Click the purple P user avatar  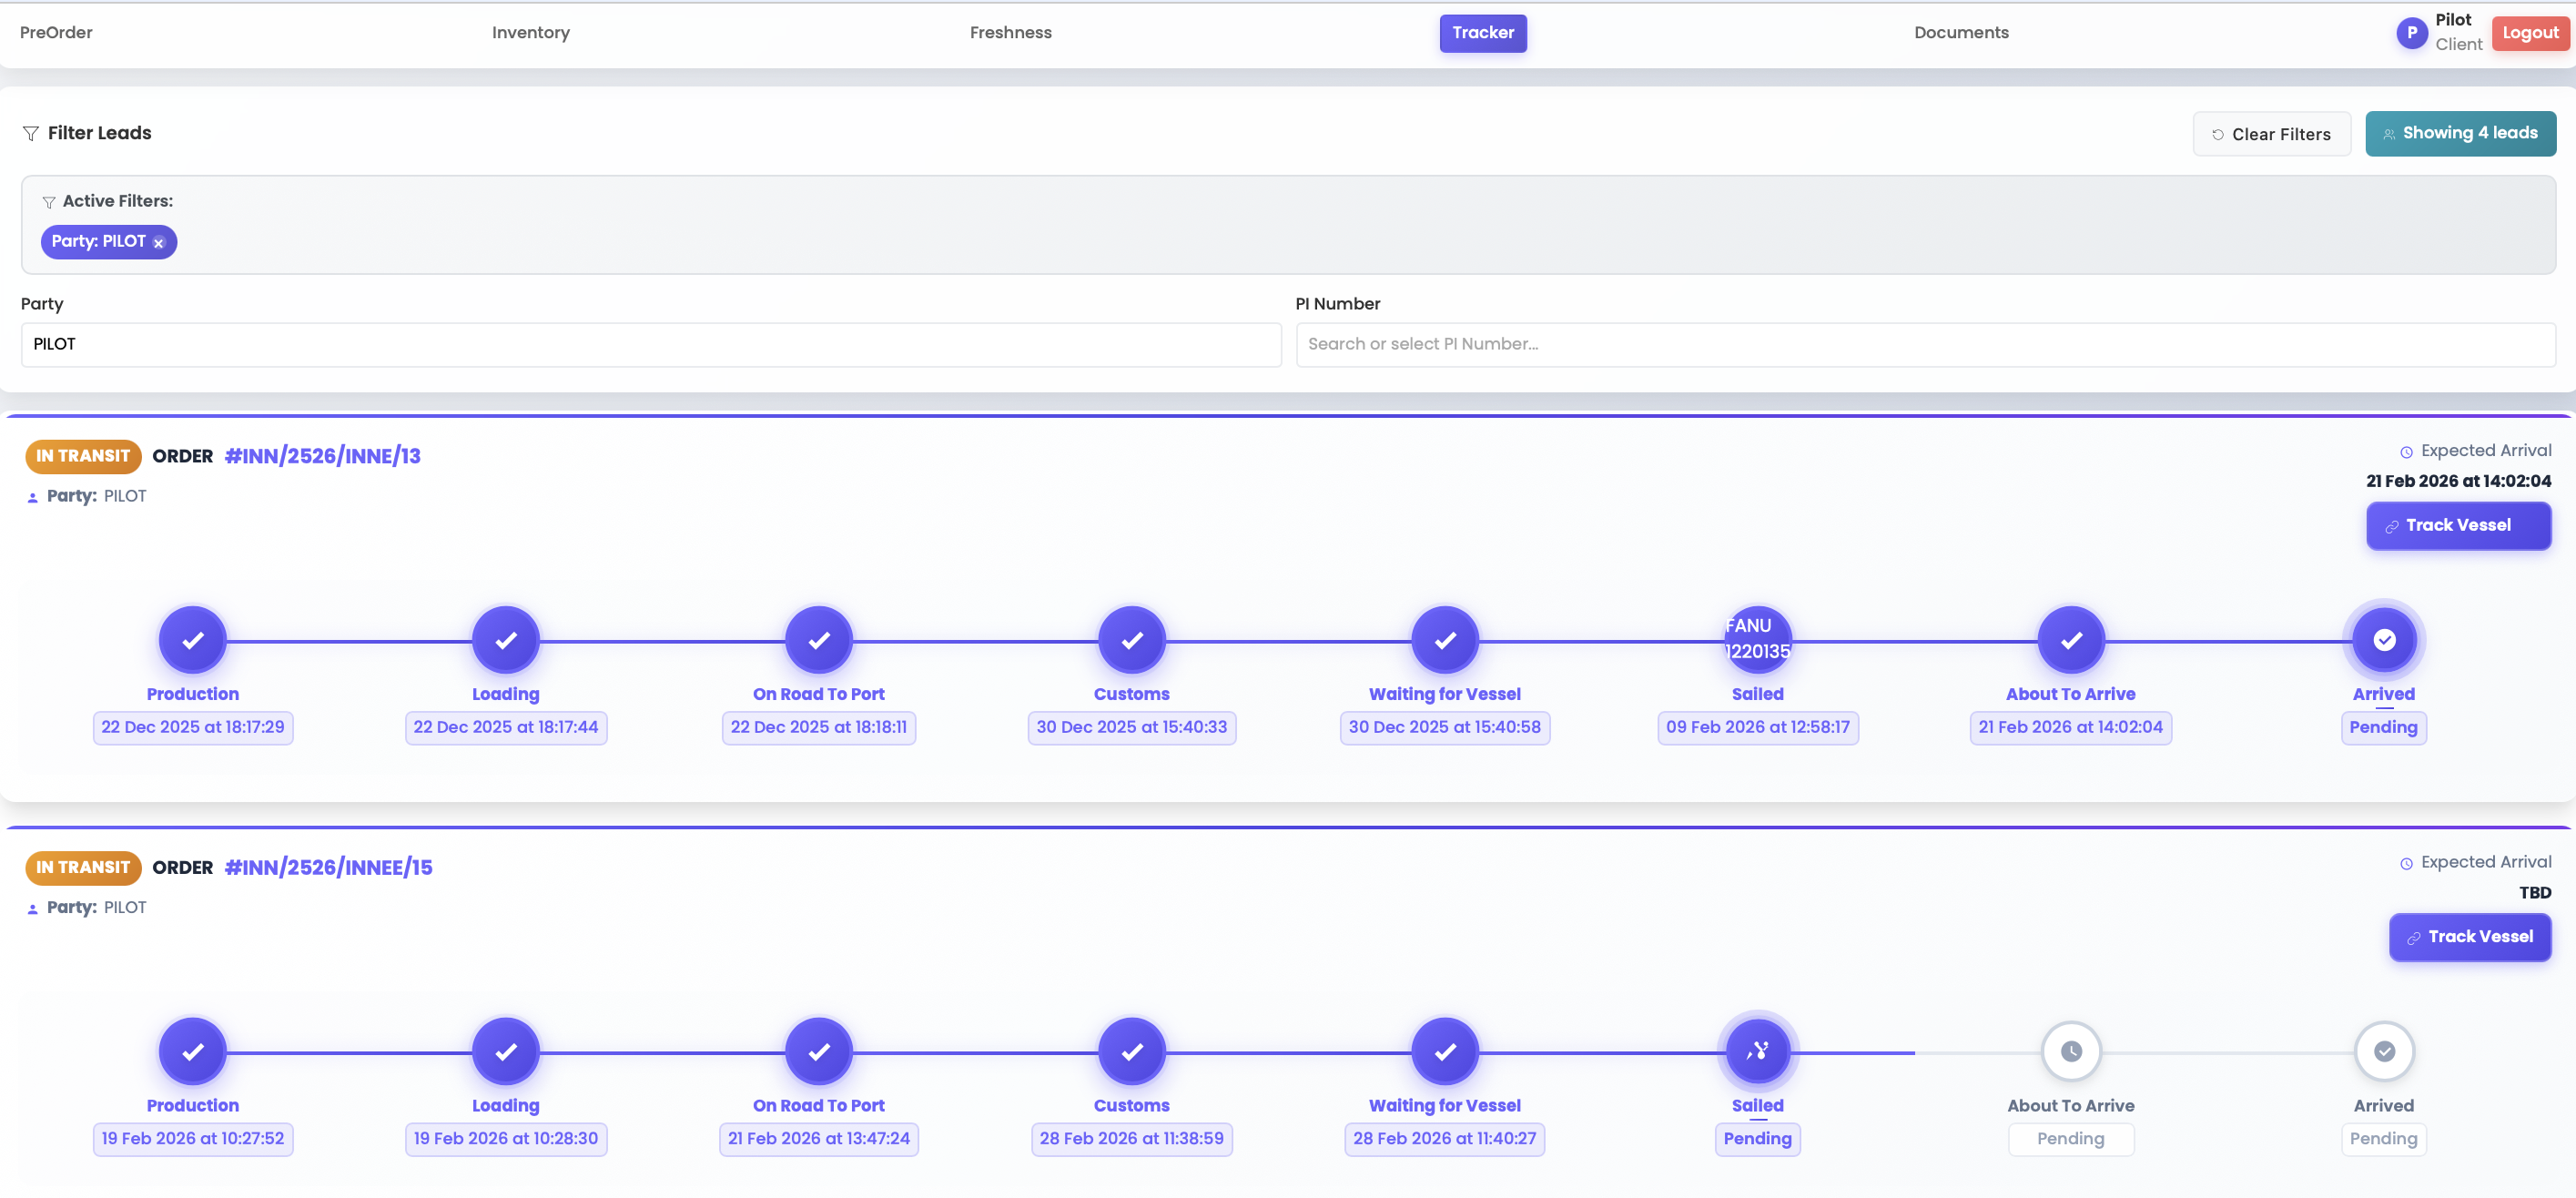pos(2411,33)
